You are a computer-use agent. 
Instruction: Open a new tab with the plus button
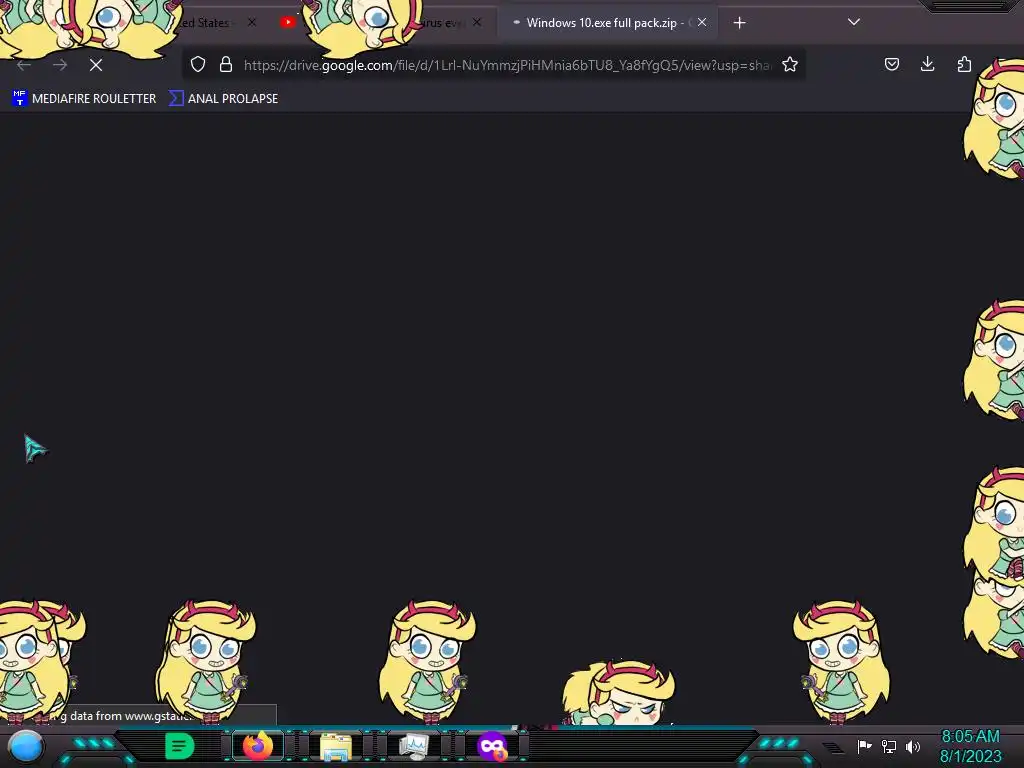click(x=739, y=23)
